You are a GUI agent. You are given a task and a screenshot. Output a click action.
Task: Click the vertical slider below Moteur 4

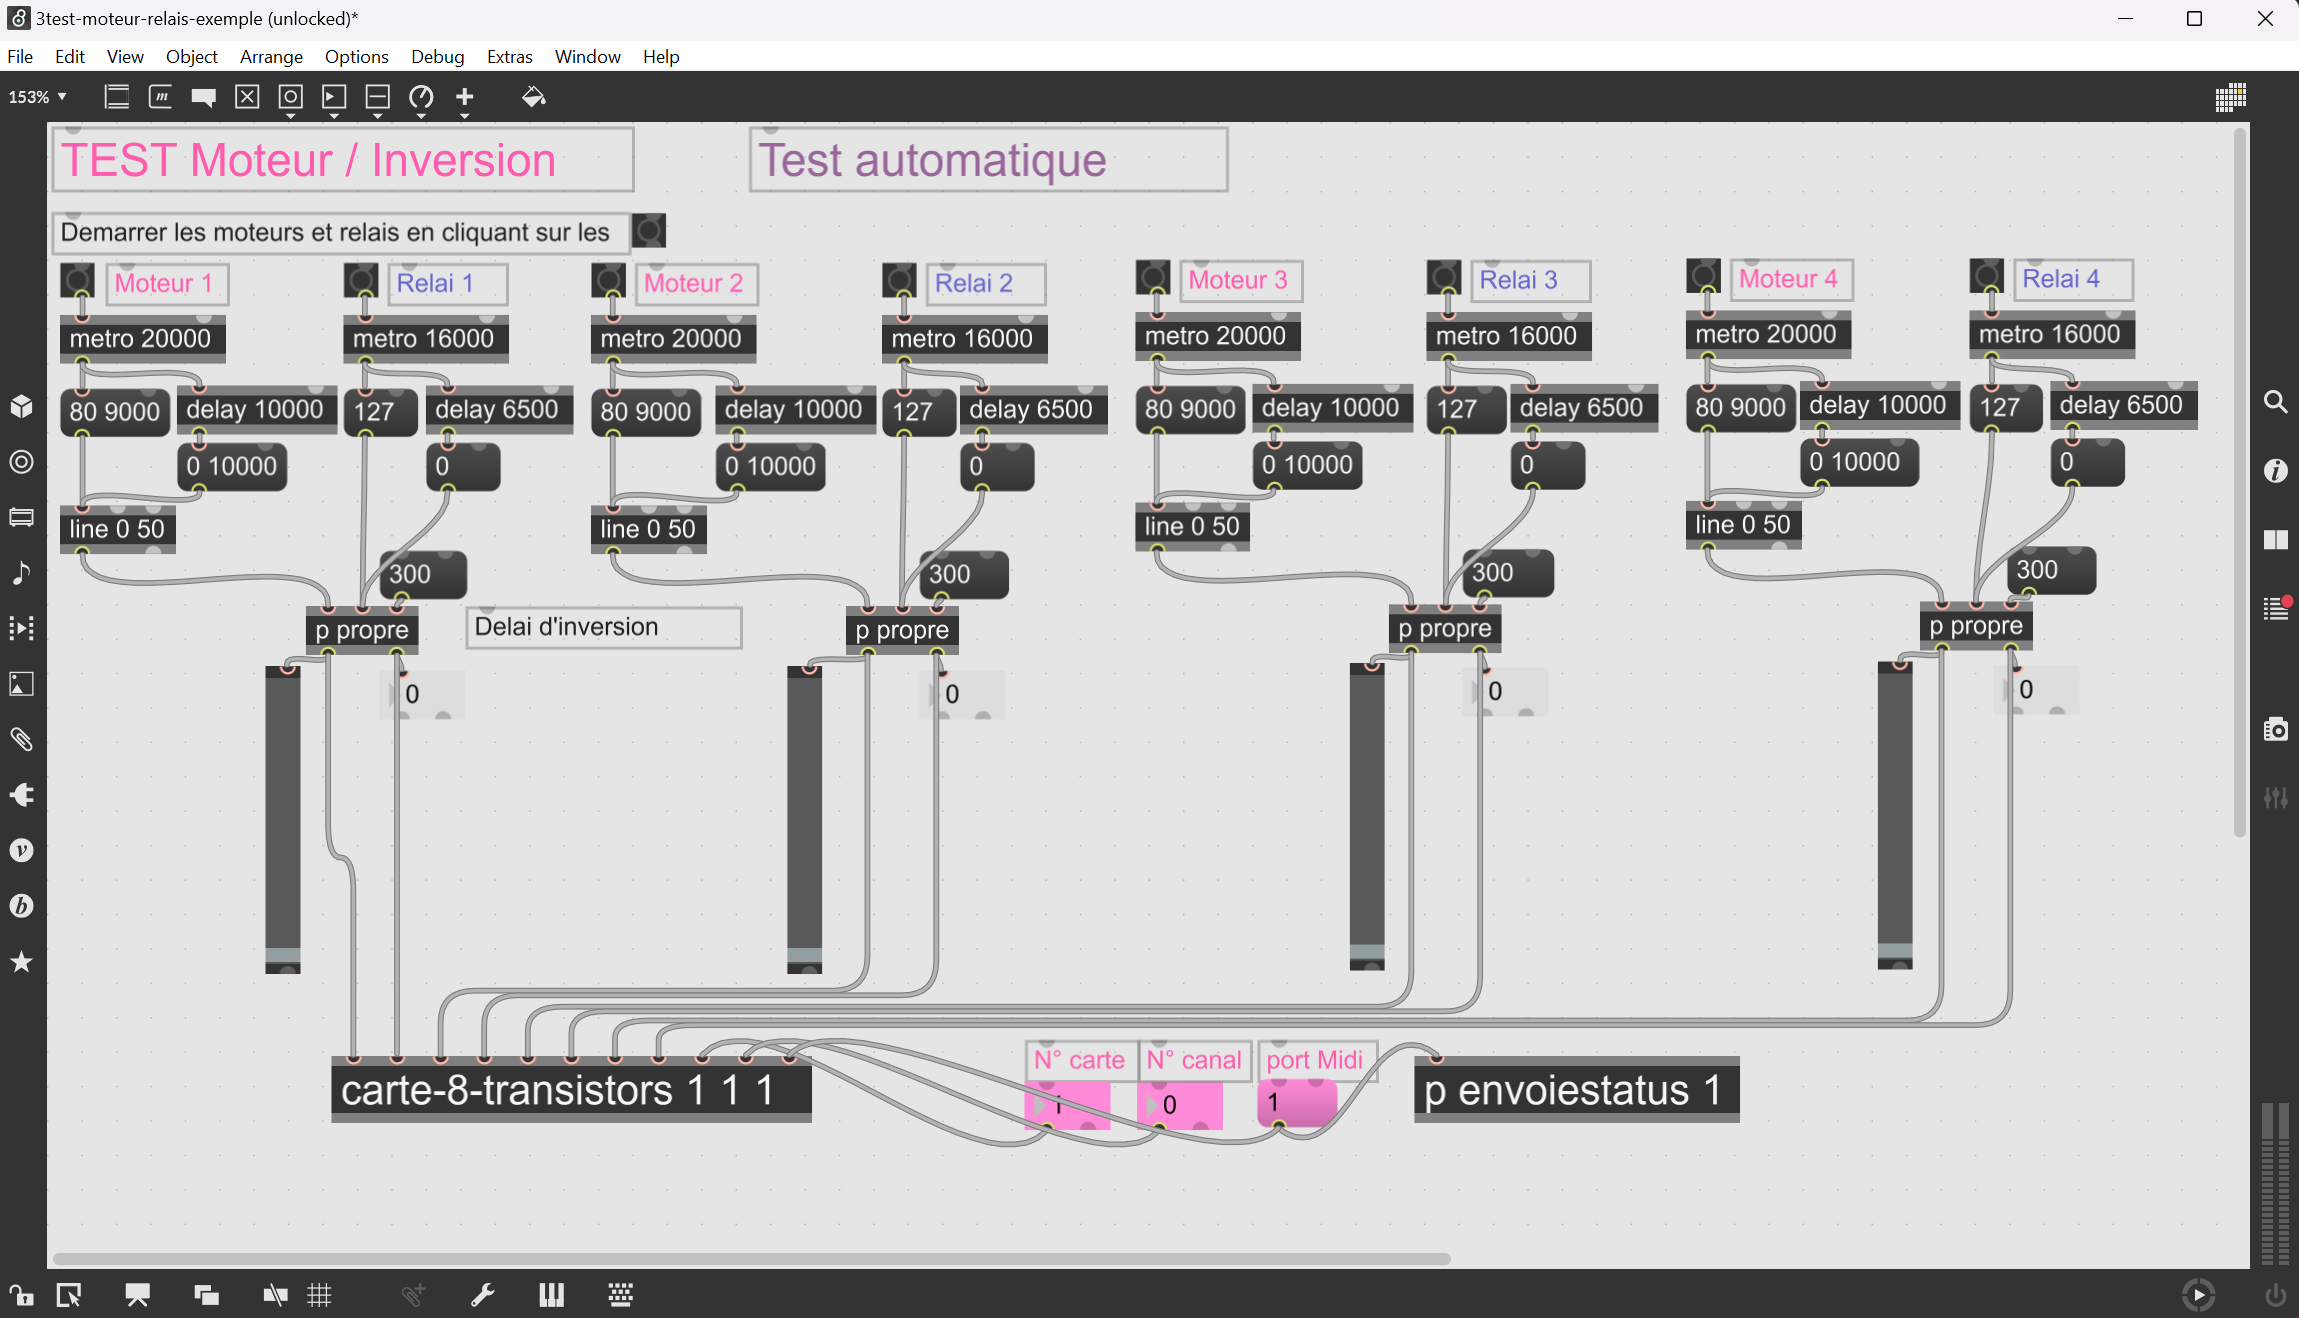click(1895, 815)
